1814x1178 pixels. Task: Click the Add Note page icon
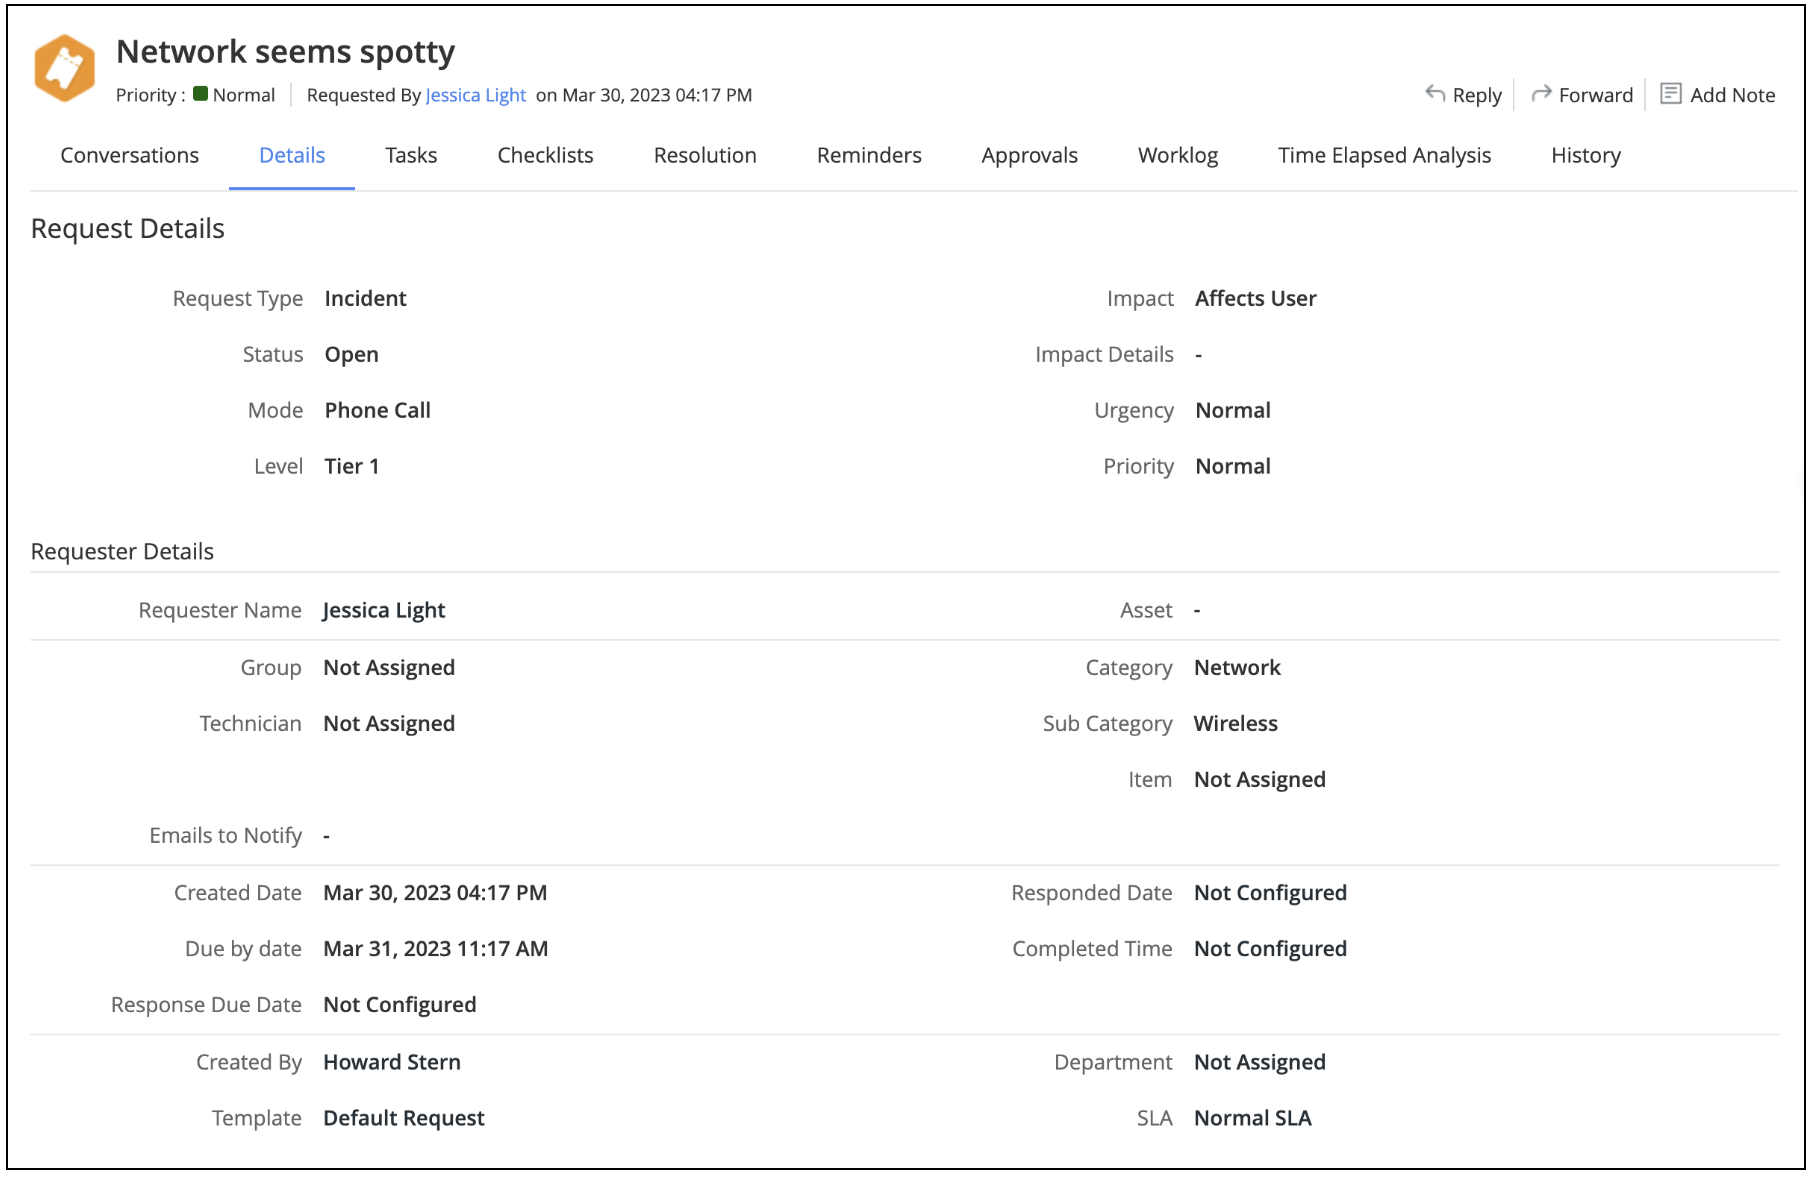(1670, 94)
